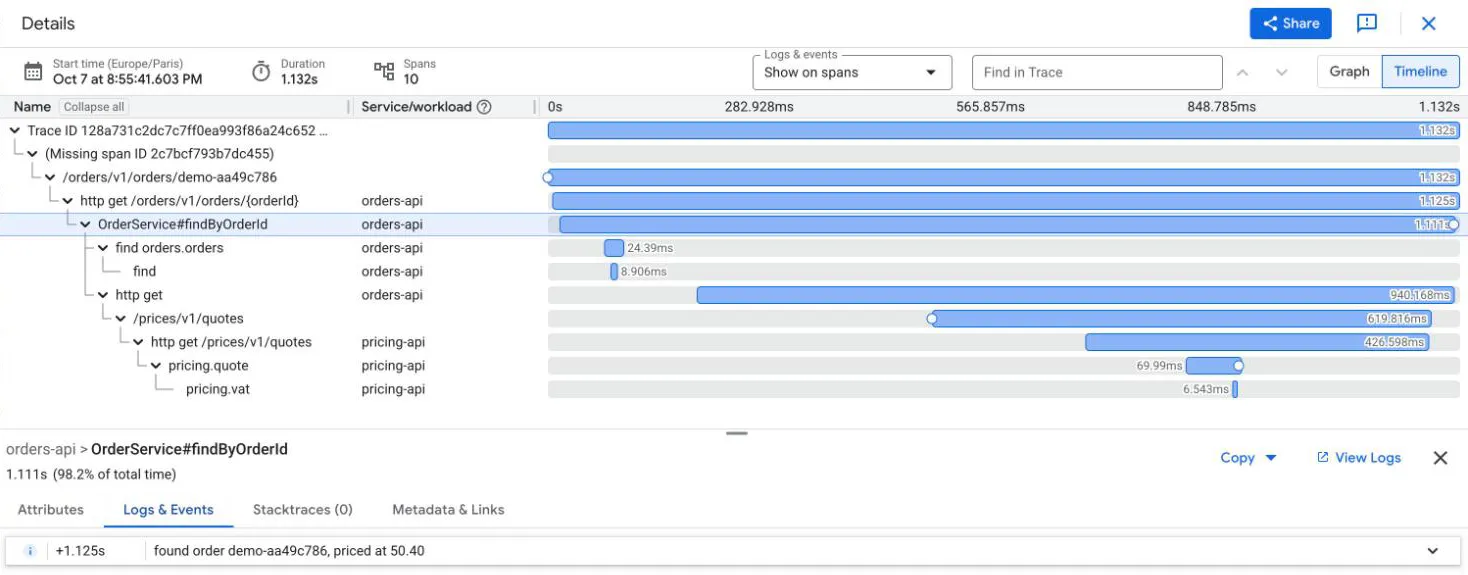Collapse OrderService#findByOrderId span
Viewport: 1468px width, 575px height.
[x=86, y=225]
